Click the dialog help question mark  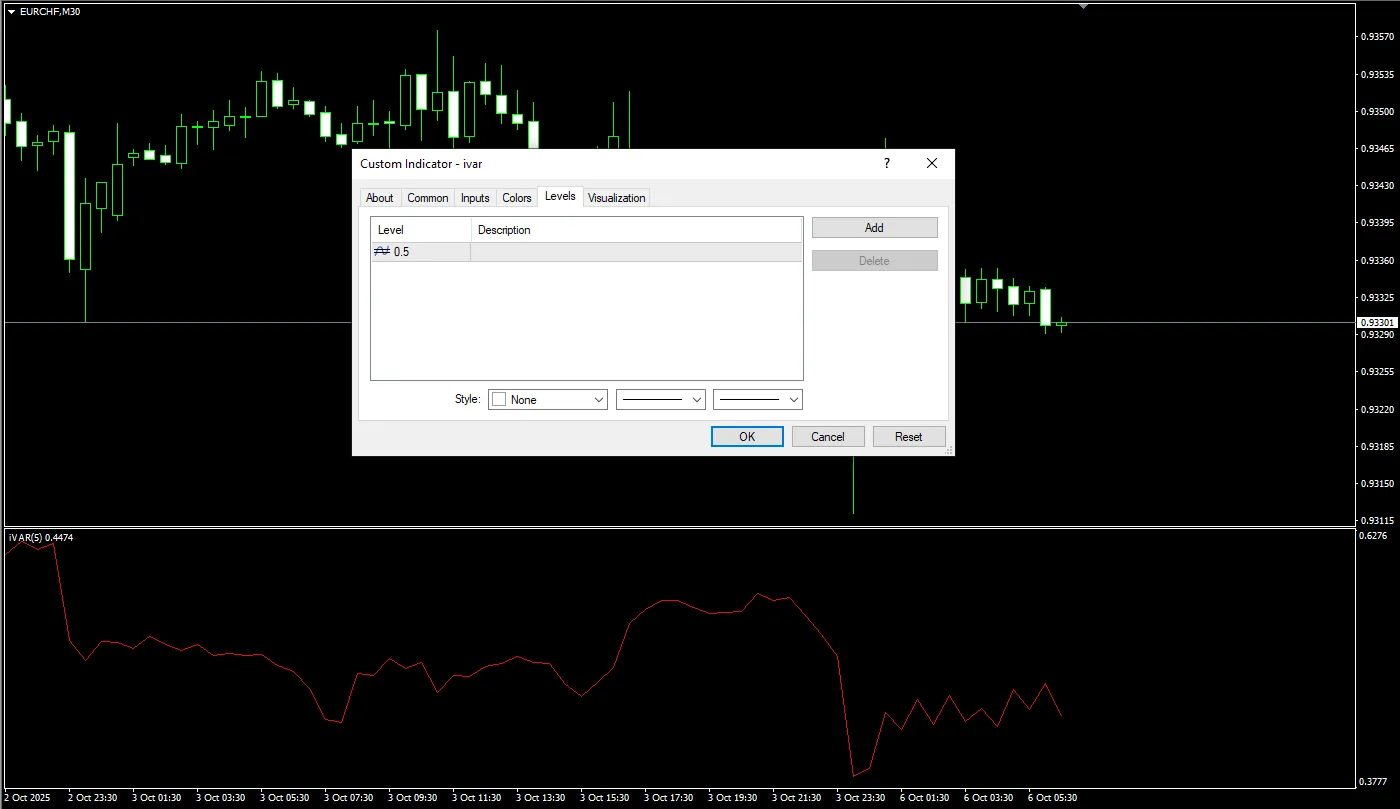[886, 163]
